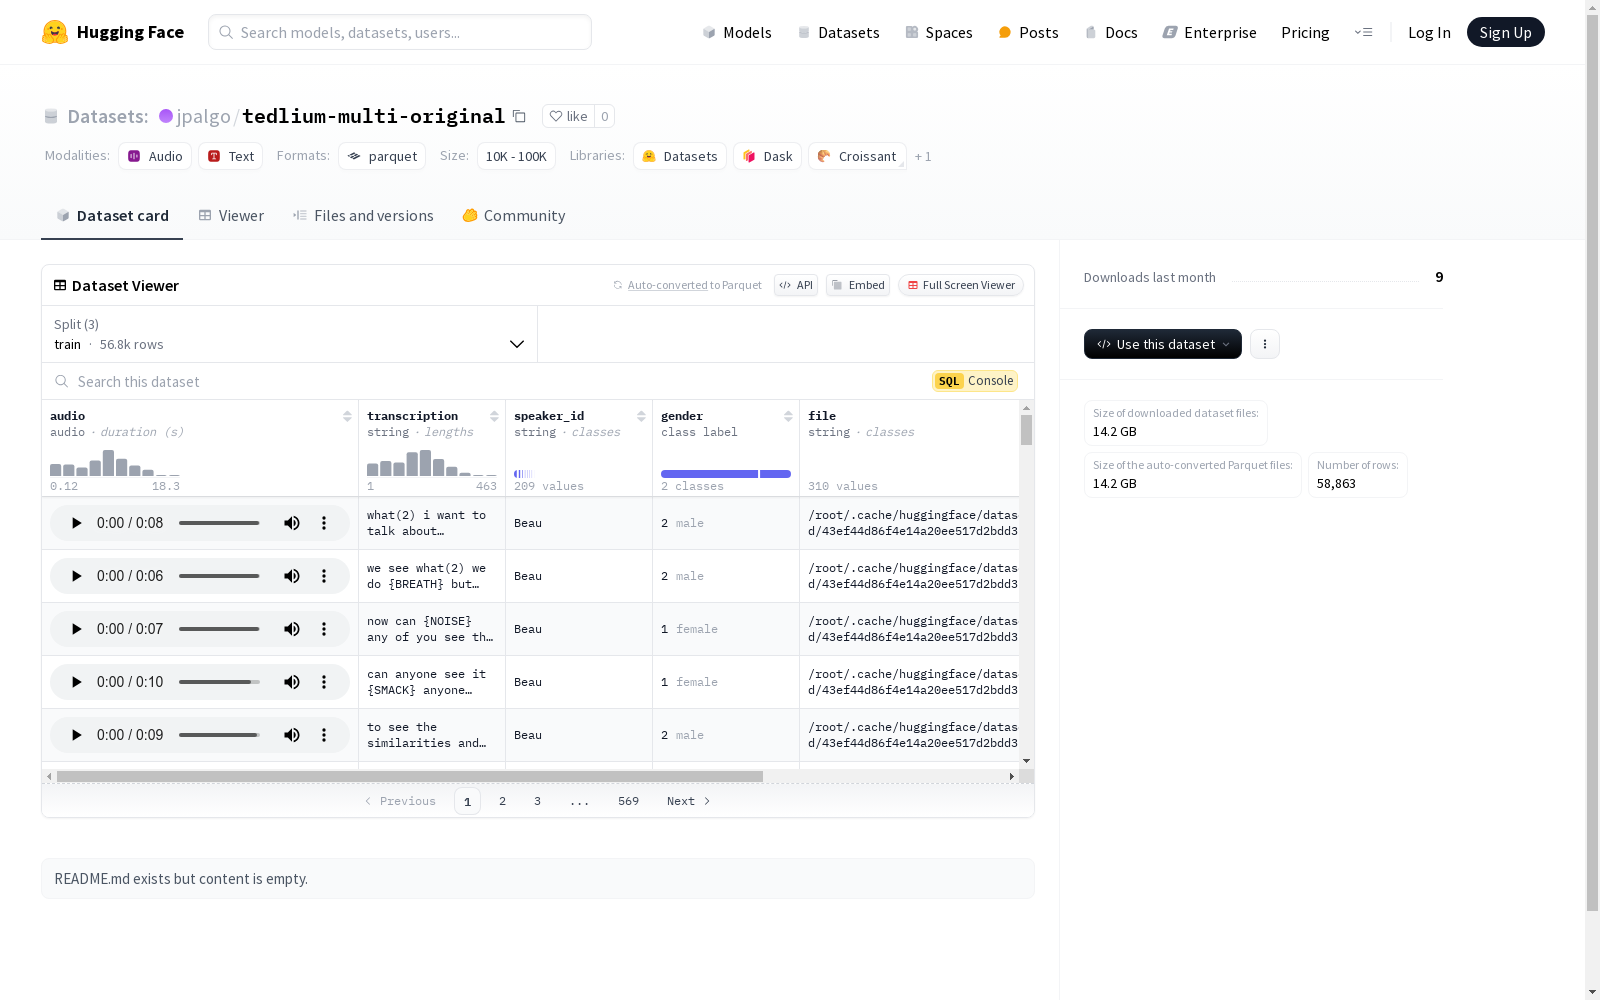Open the Models menu item

[x=737, y=32]
